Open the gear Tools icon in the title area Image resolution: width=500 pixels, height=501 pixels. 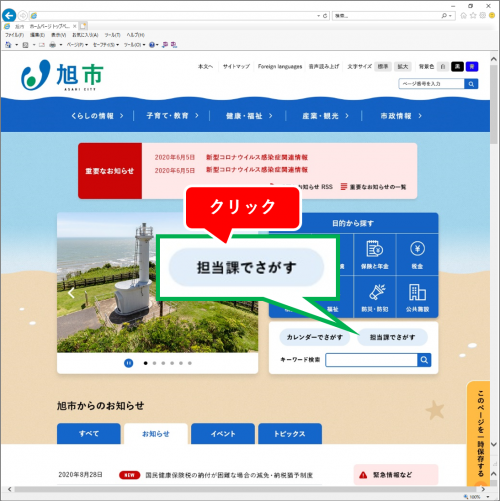(482, 16)
